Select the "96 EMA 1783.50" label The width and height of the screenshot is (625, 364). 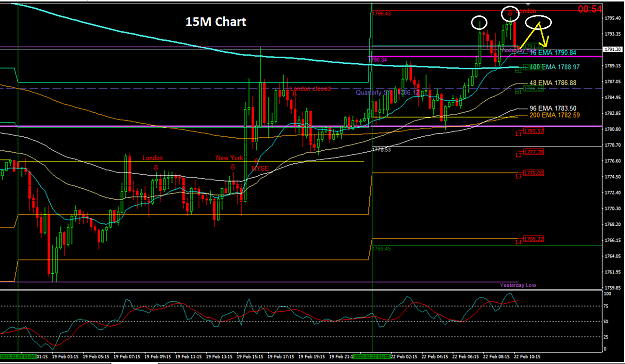coord(552,108)
